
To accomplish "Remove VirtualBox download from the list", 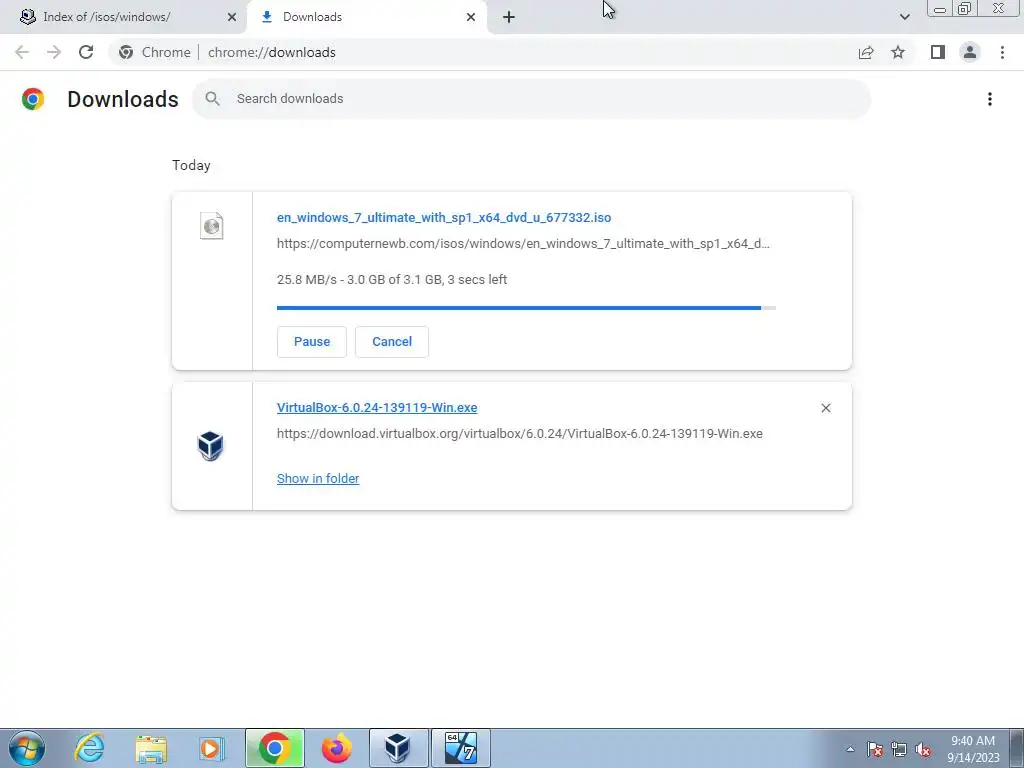I will pyautogui.click(x=825, y=408).
